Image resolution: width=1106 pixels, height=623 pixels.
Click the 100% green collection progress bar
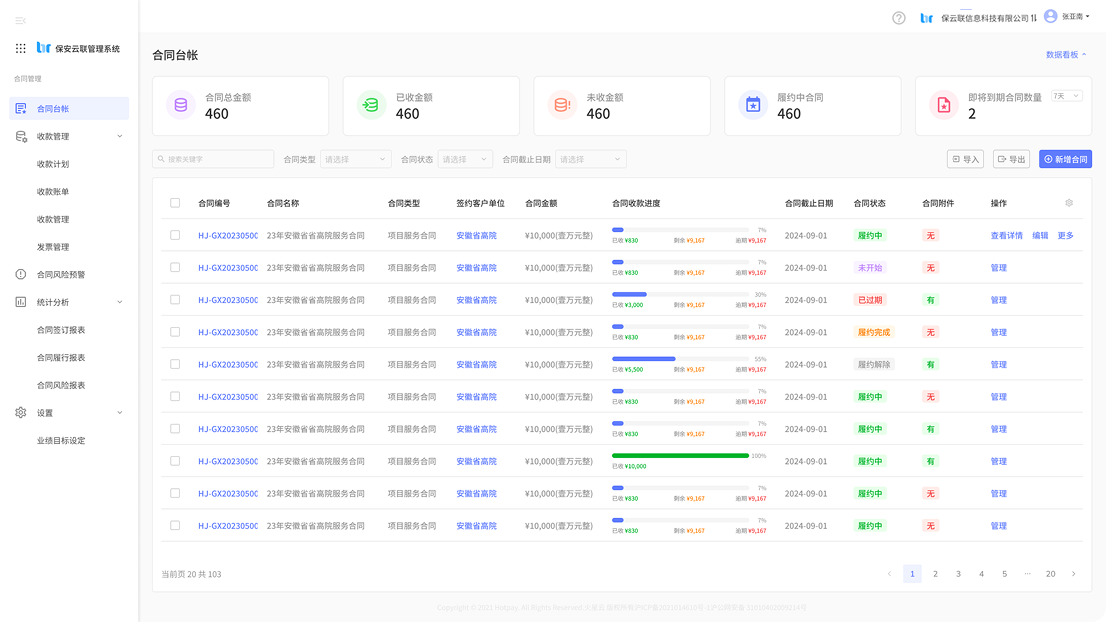(x=680, y=456)
